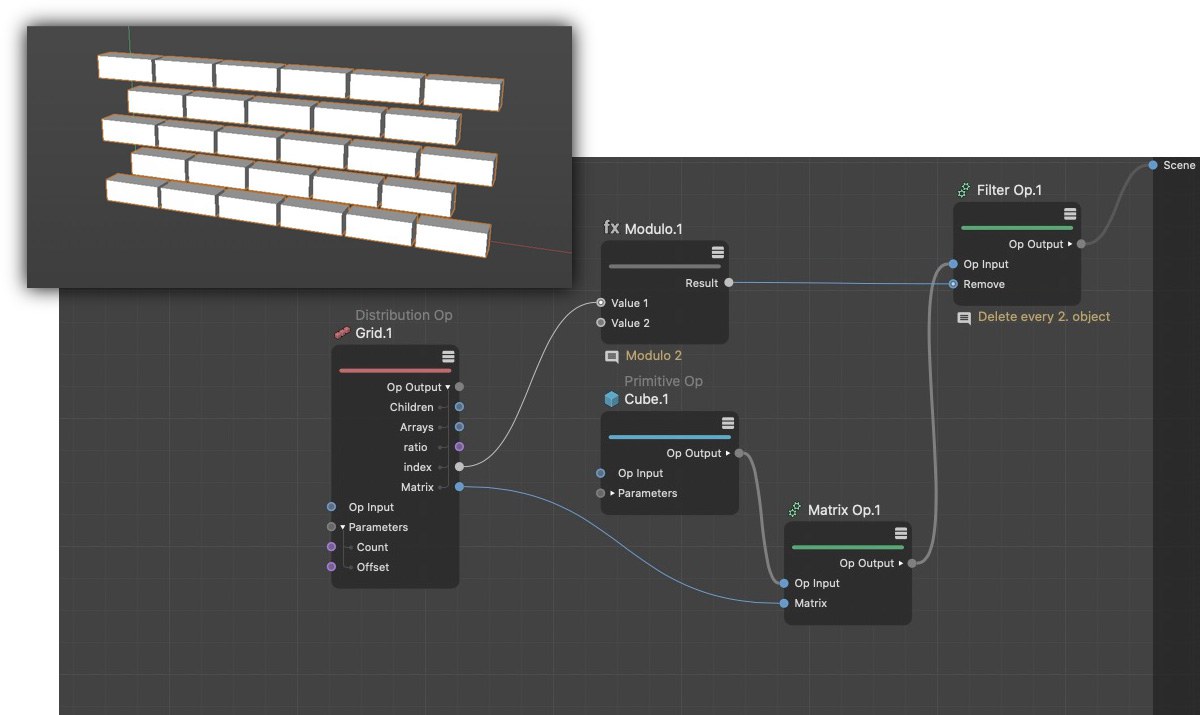Expand the Op Output dropdown on Grid.1
The image size is (1200, 715).
448,387
